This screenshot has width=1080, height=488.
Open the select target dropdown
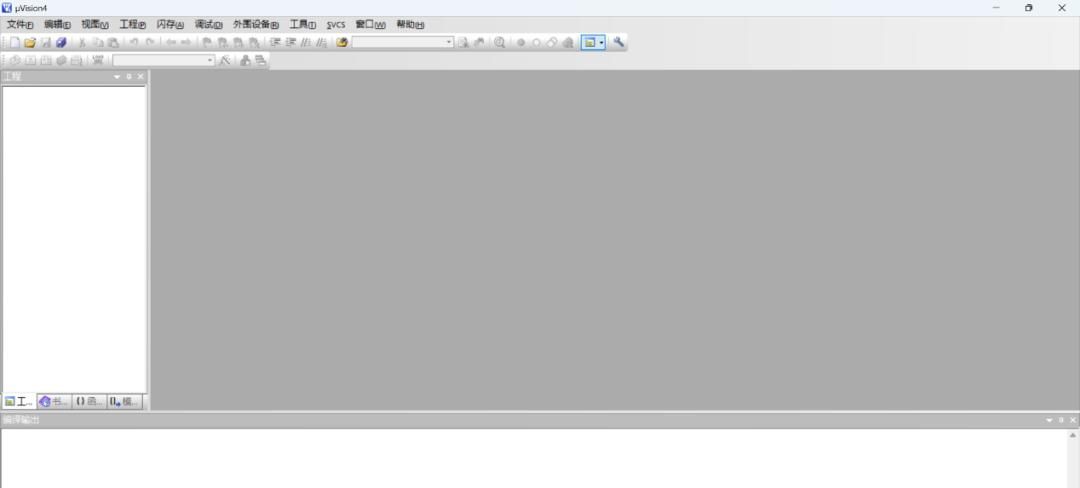(210, 61)
